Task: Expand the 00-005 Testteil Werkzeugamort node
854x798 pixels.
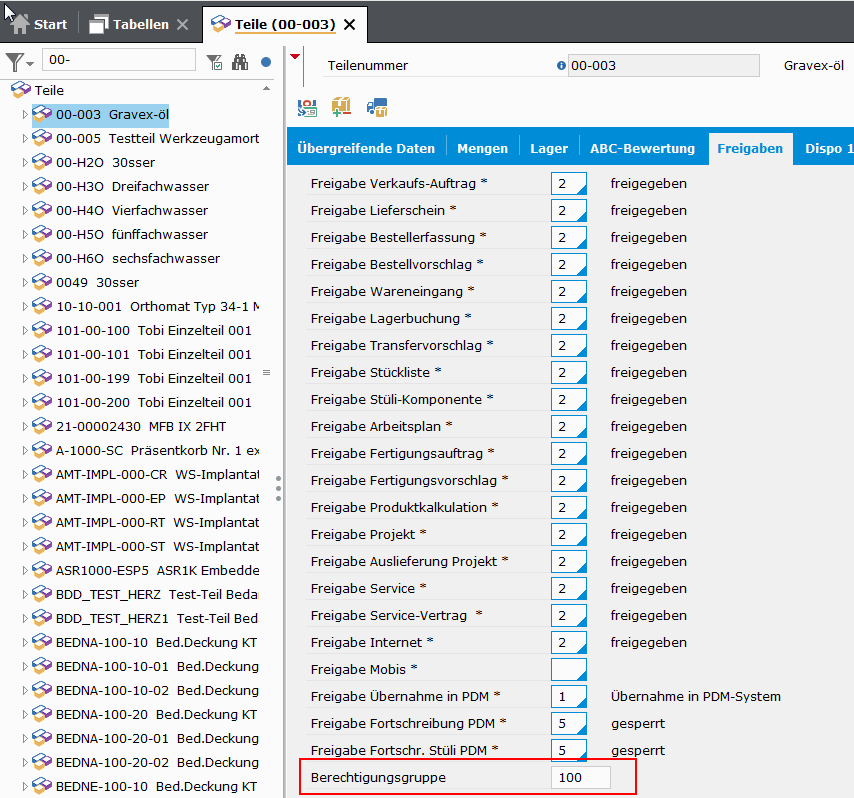Action: pyautogui.click(x=25, y=138)
